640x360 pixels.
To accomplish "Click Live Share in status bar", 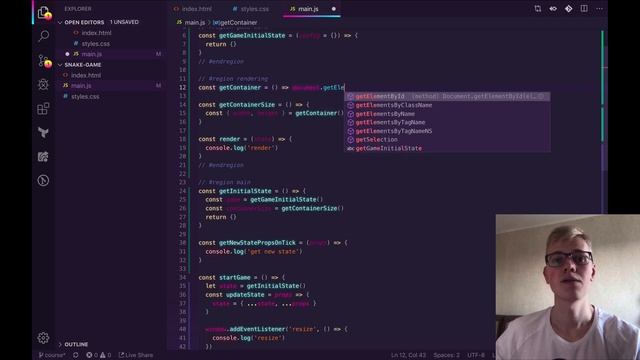I will coord(136,355).
